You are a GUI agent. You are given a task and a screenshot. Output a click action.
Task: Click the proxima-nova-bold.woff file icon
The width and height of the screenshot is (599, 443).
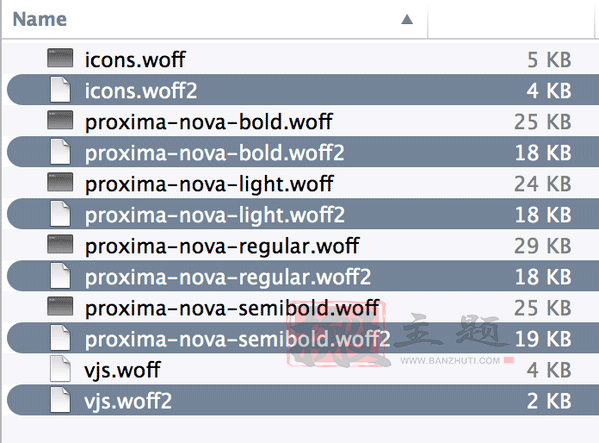click(60, 120)
